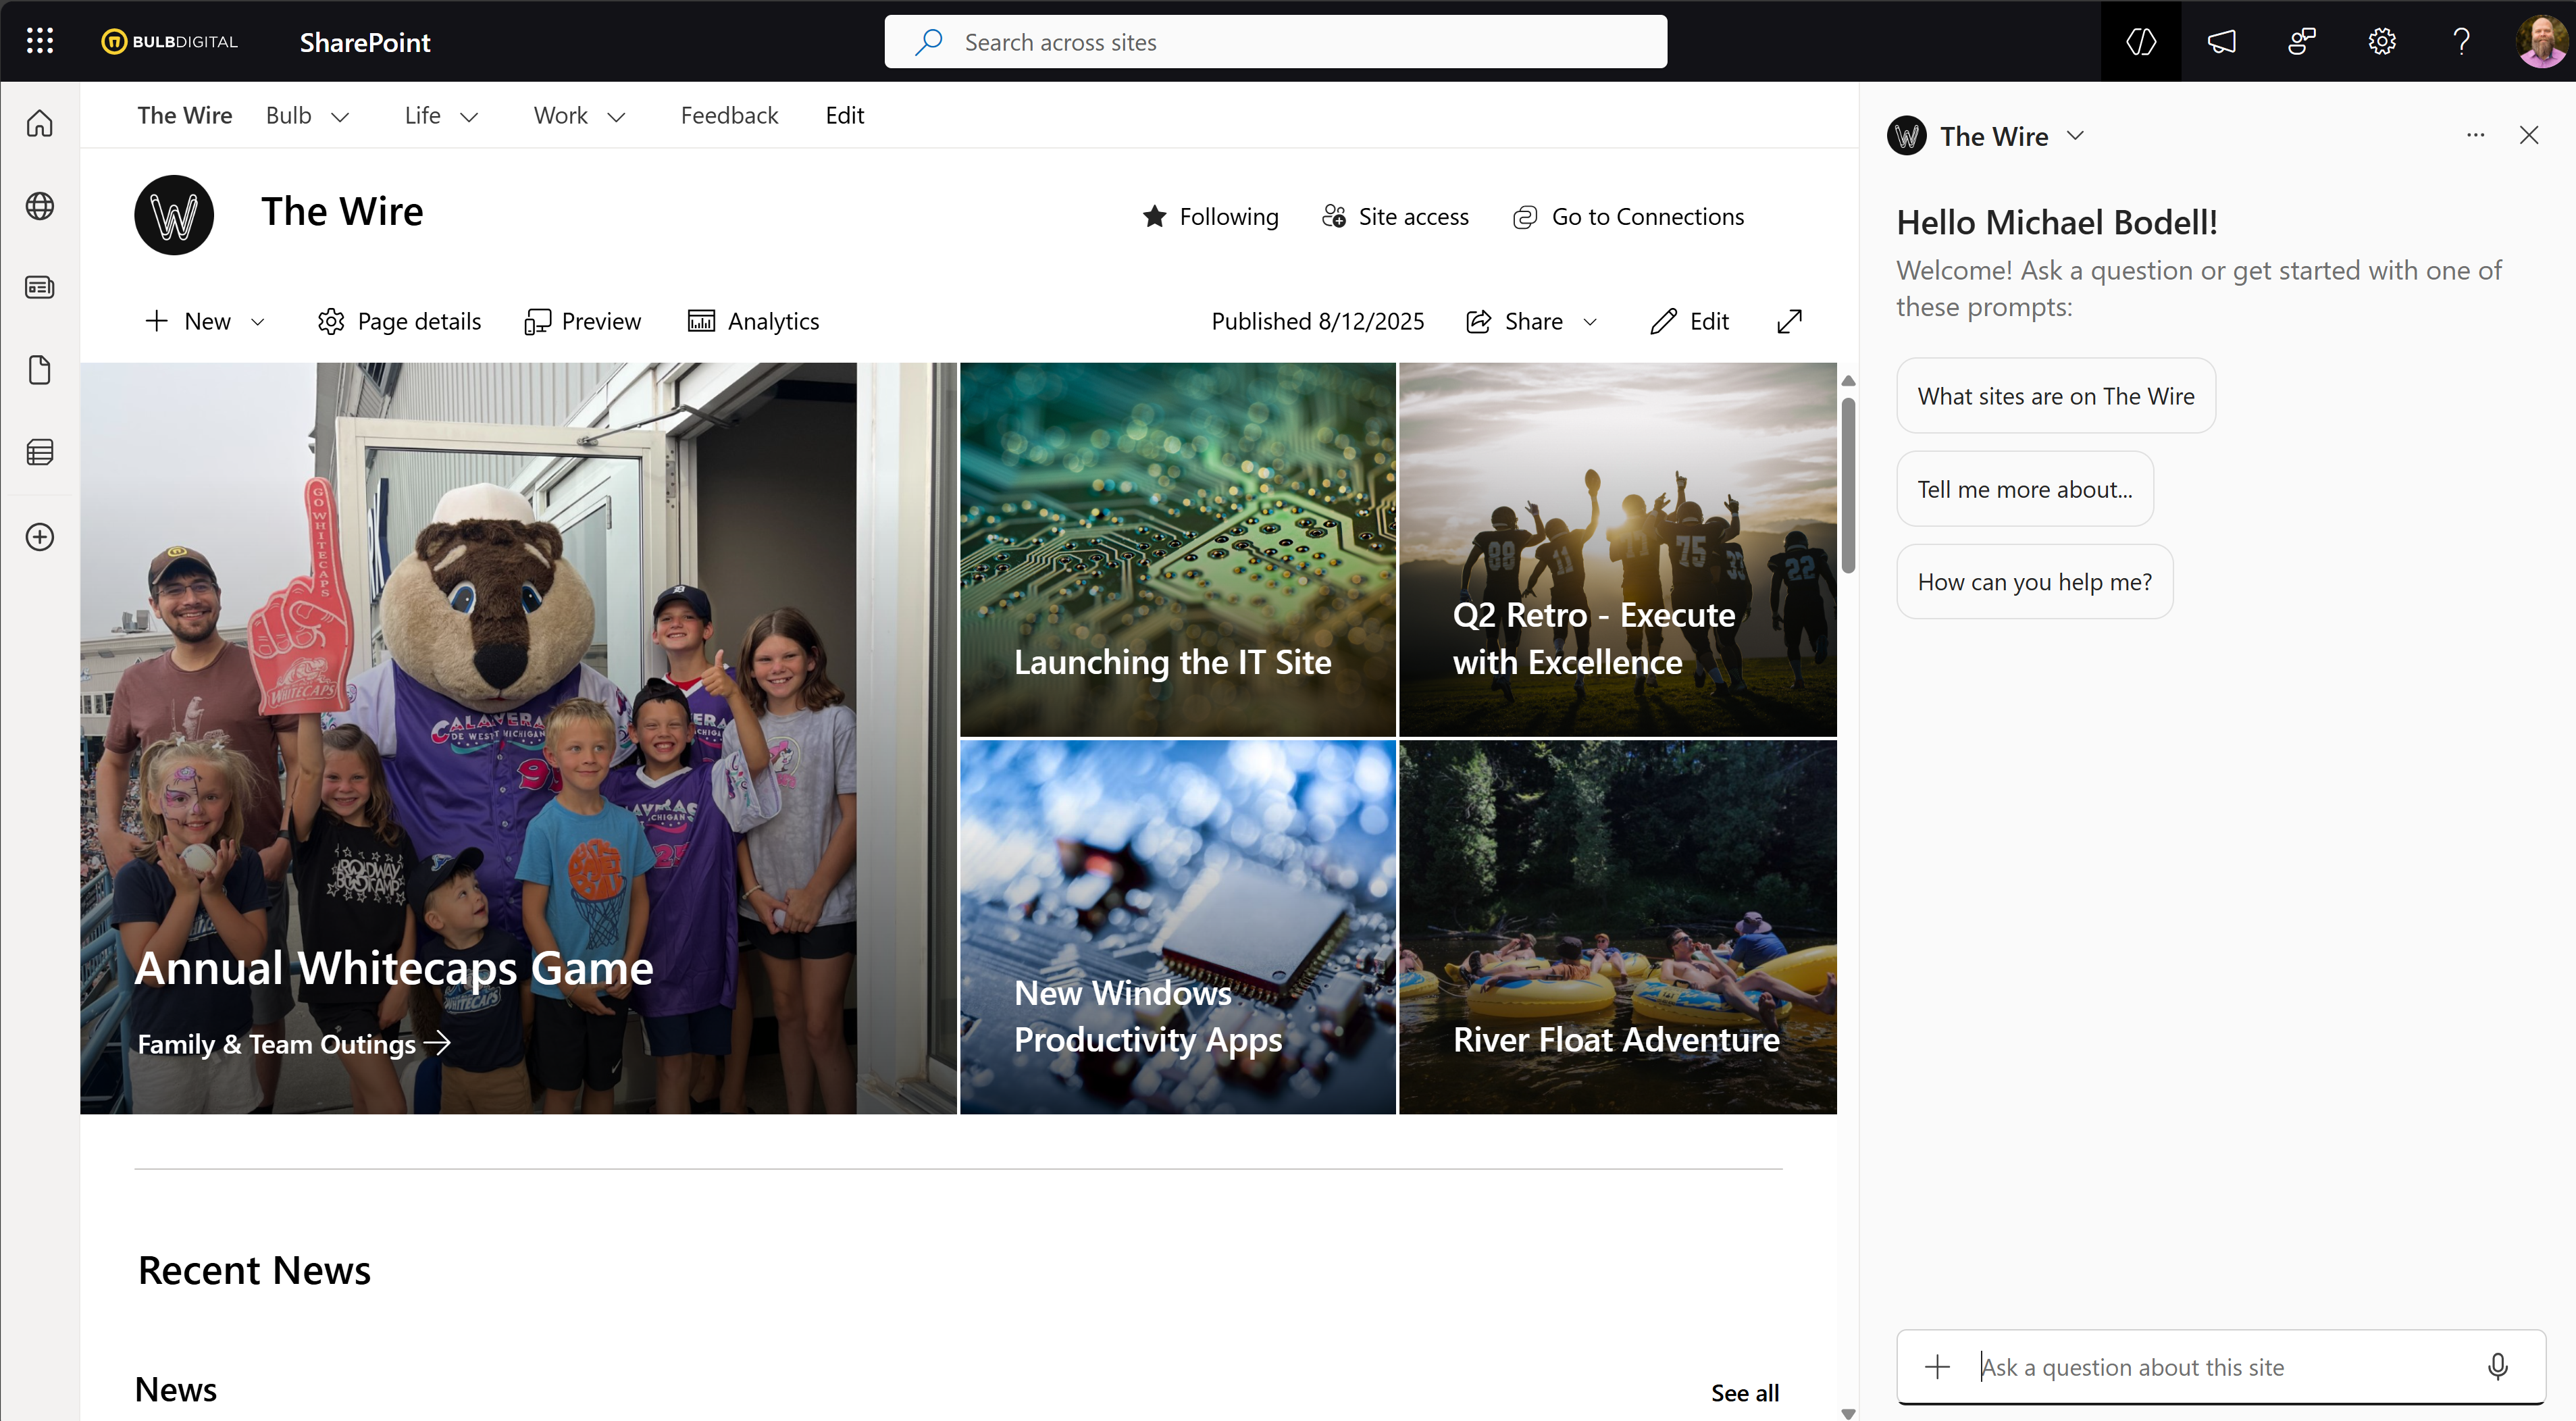Screen dimensions: 2576x1421
Task: Open the megaphone announcements icon
Action: click(x=2221, y=41)
